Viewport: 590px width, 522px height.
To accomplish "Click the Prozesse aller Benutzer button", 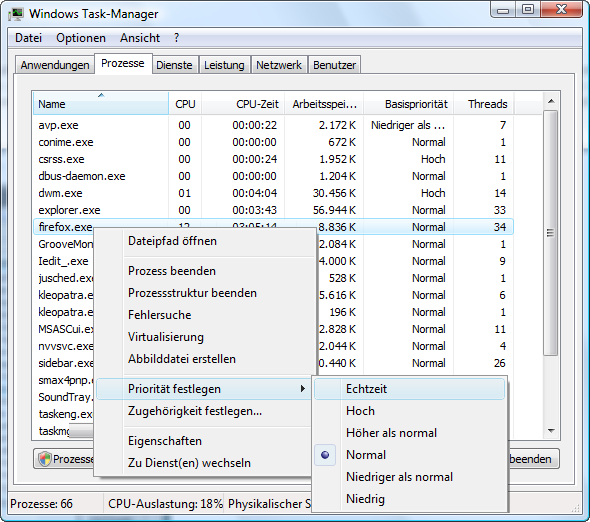I will coord(64,459).
